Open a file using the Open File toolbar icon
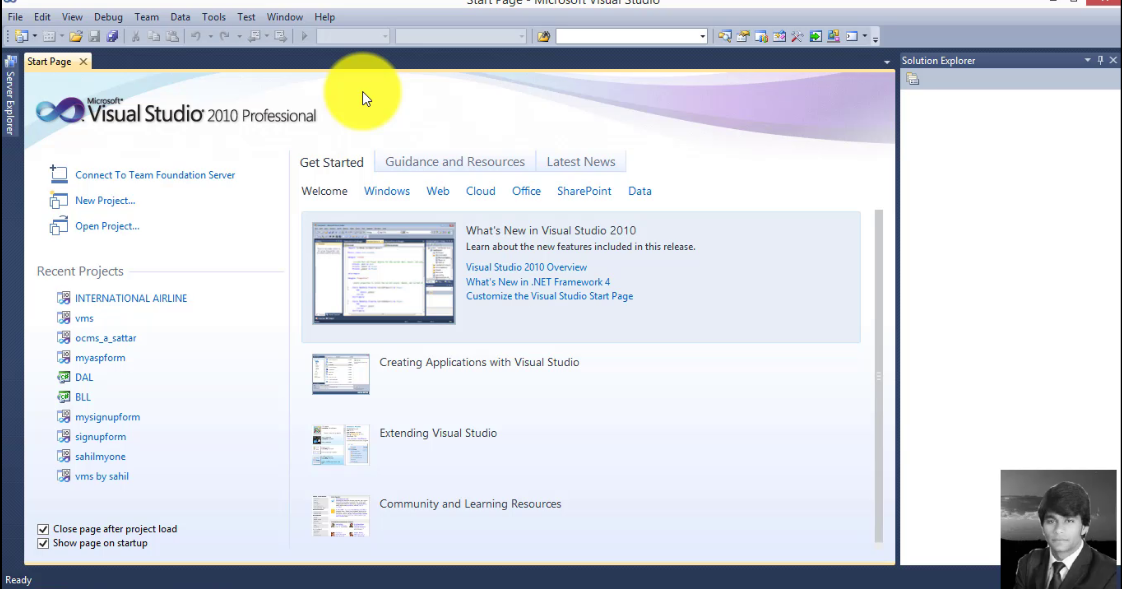Screen dimensions: 1122x589 pyautogui.click(x=77, y=36)
